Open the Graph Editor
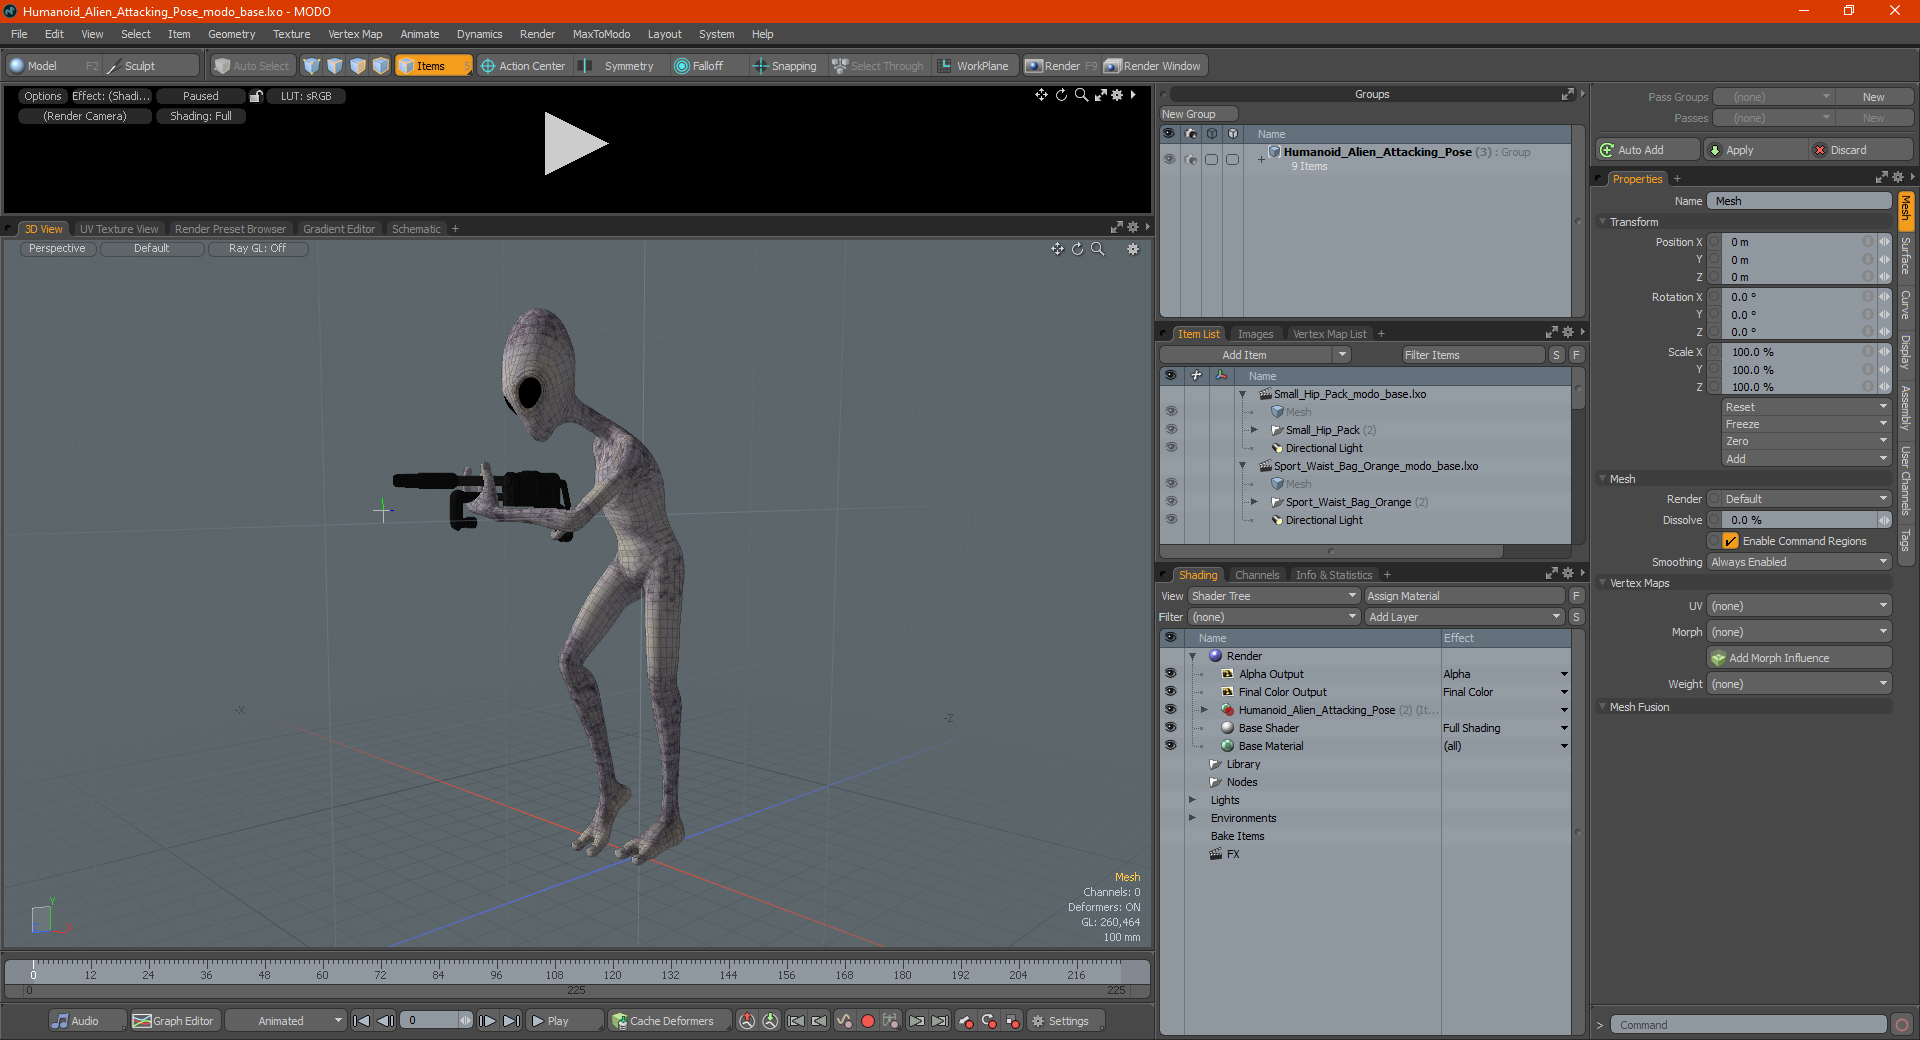 (x=173, y=1021)
